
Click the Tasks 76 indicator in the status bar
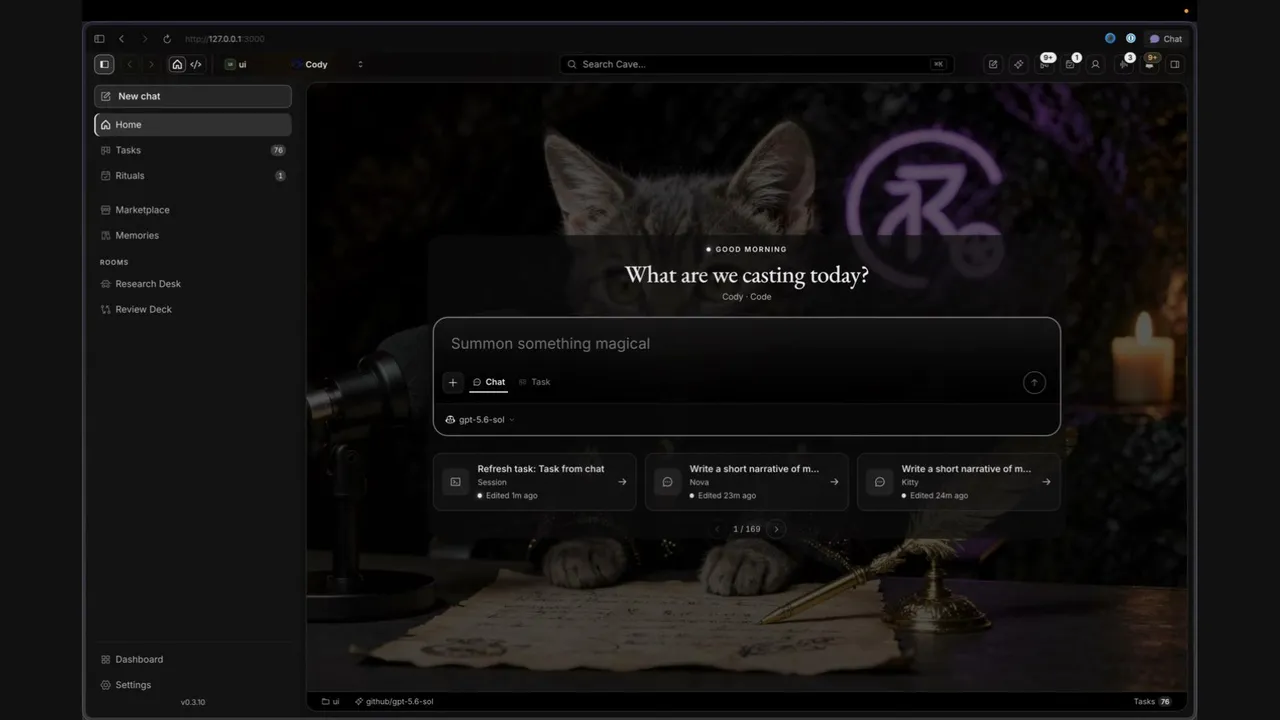[1153, 702]
